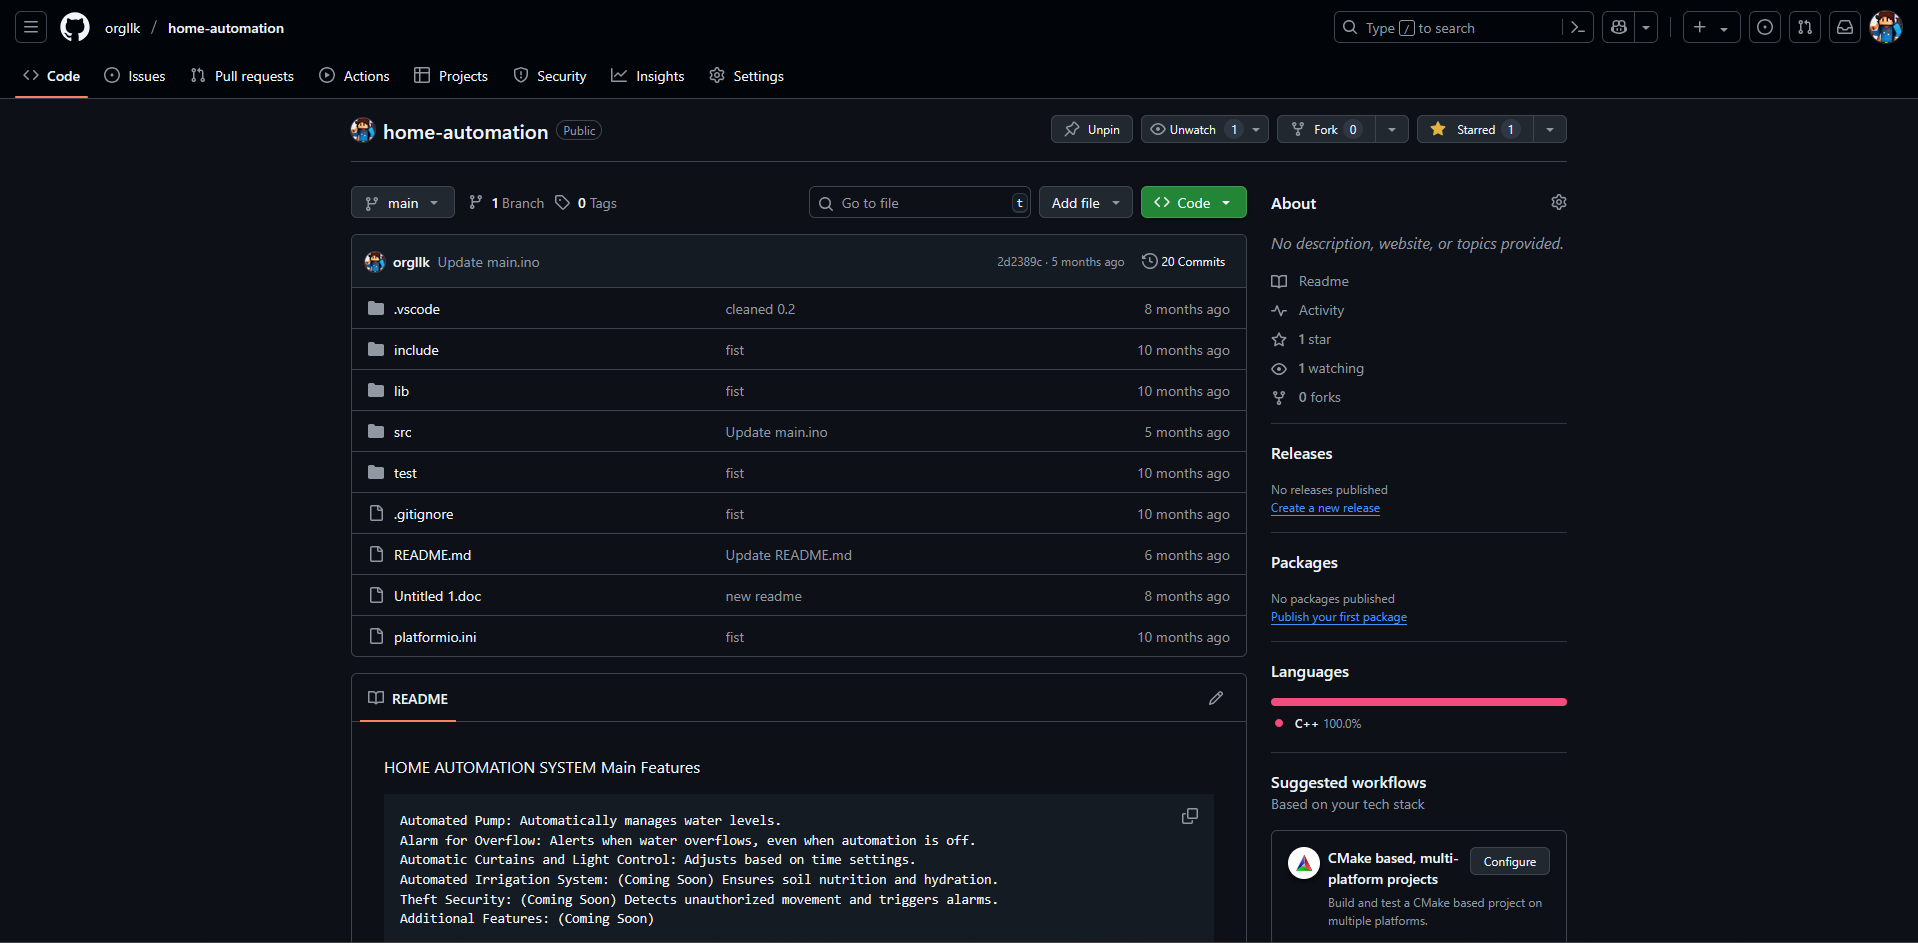Open the hamburger navigation menu
Screen dimensions: 1918x943
tap(31, 27)
